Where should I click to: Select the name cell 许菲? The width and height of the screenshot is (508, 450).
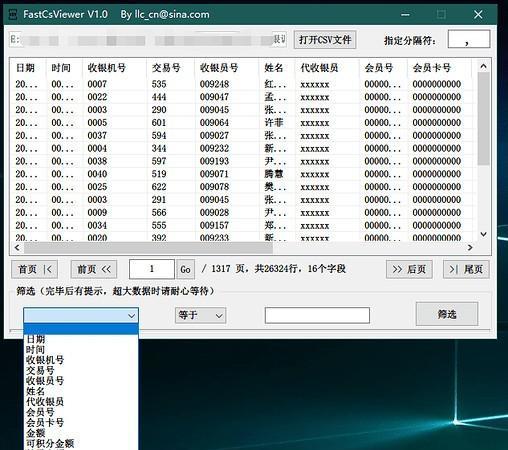[x=274, y=123]
